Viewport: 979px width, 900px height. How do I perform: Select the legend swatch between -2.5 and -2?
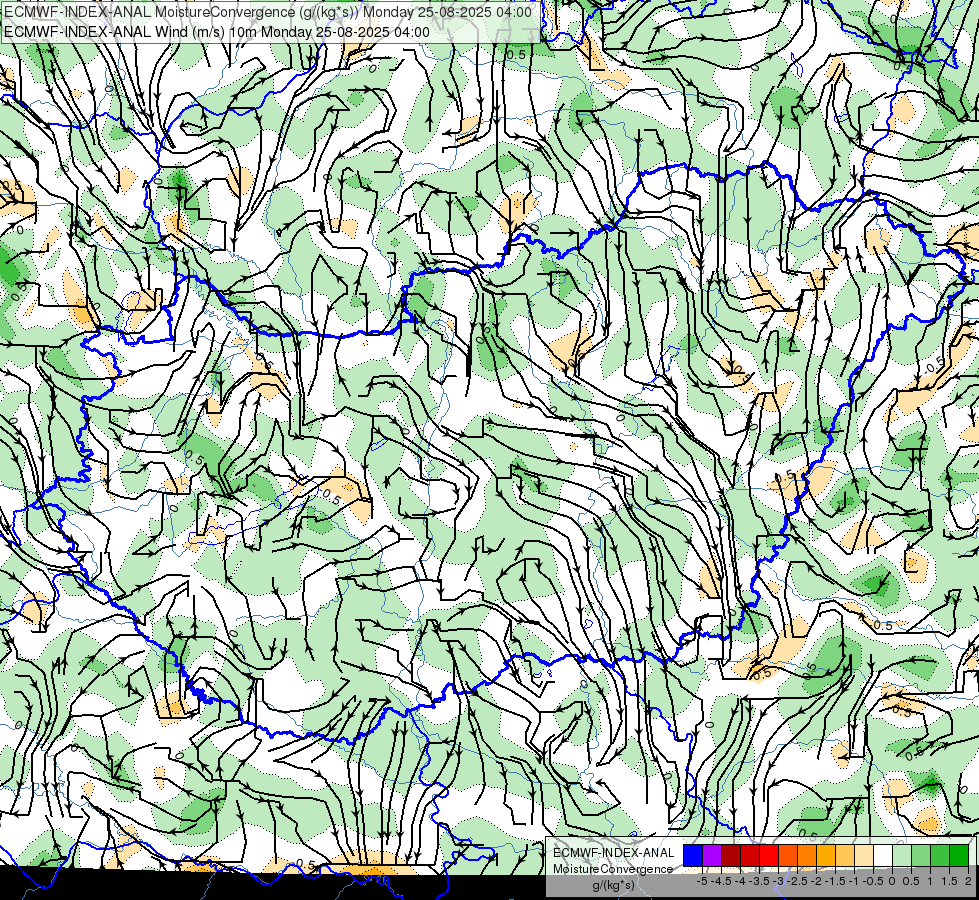(x=807, y=856)
